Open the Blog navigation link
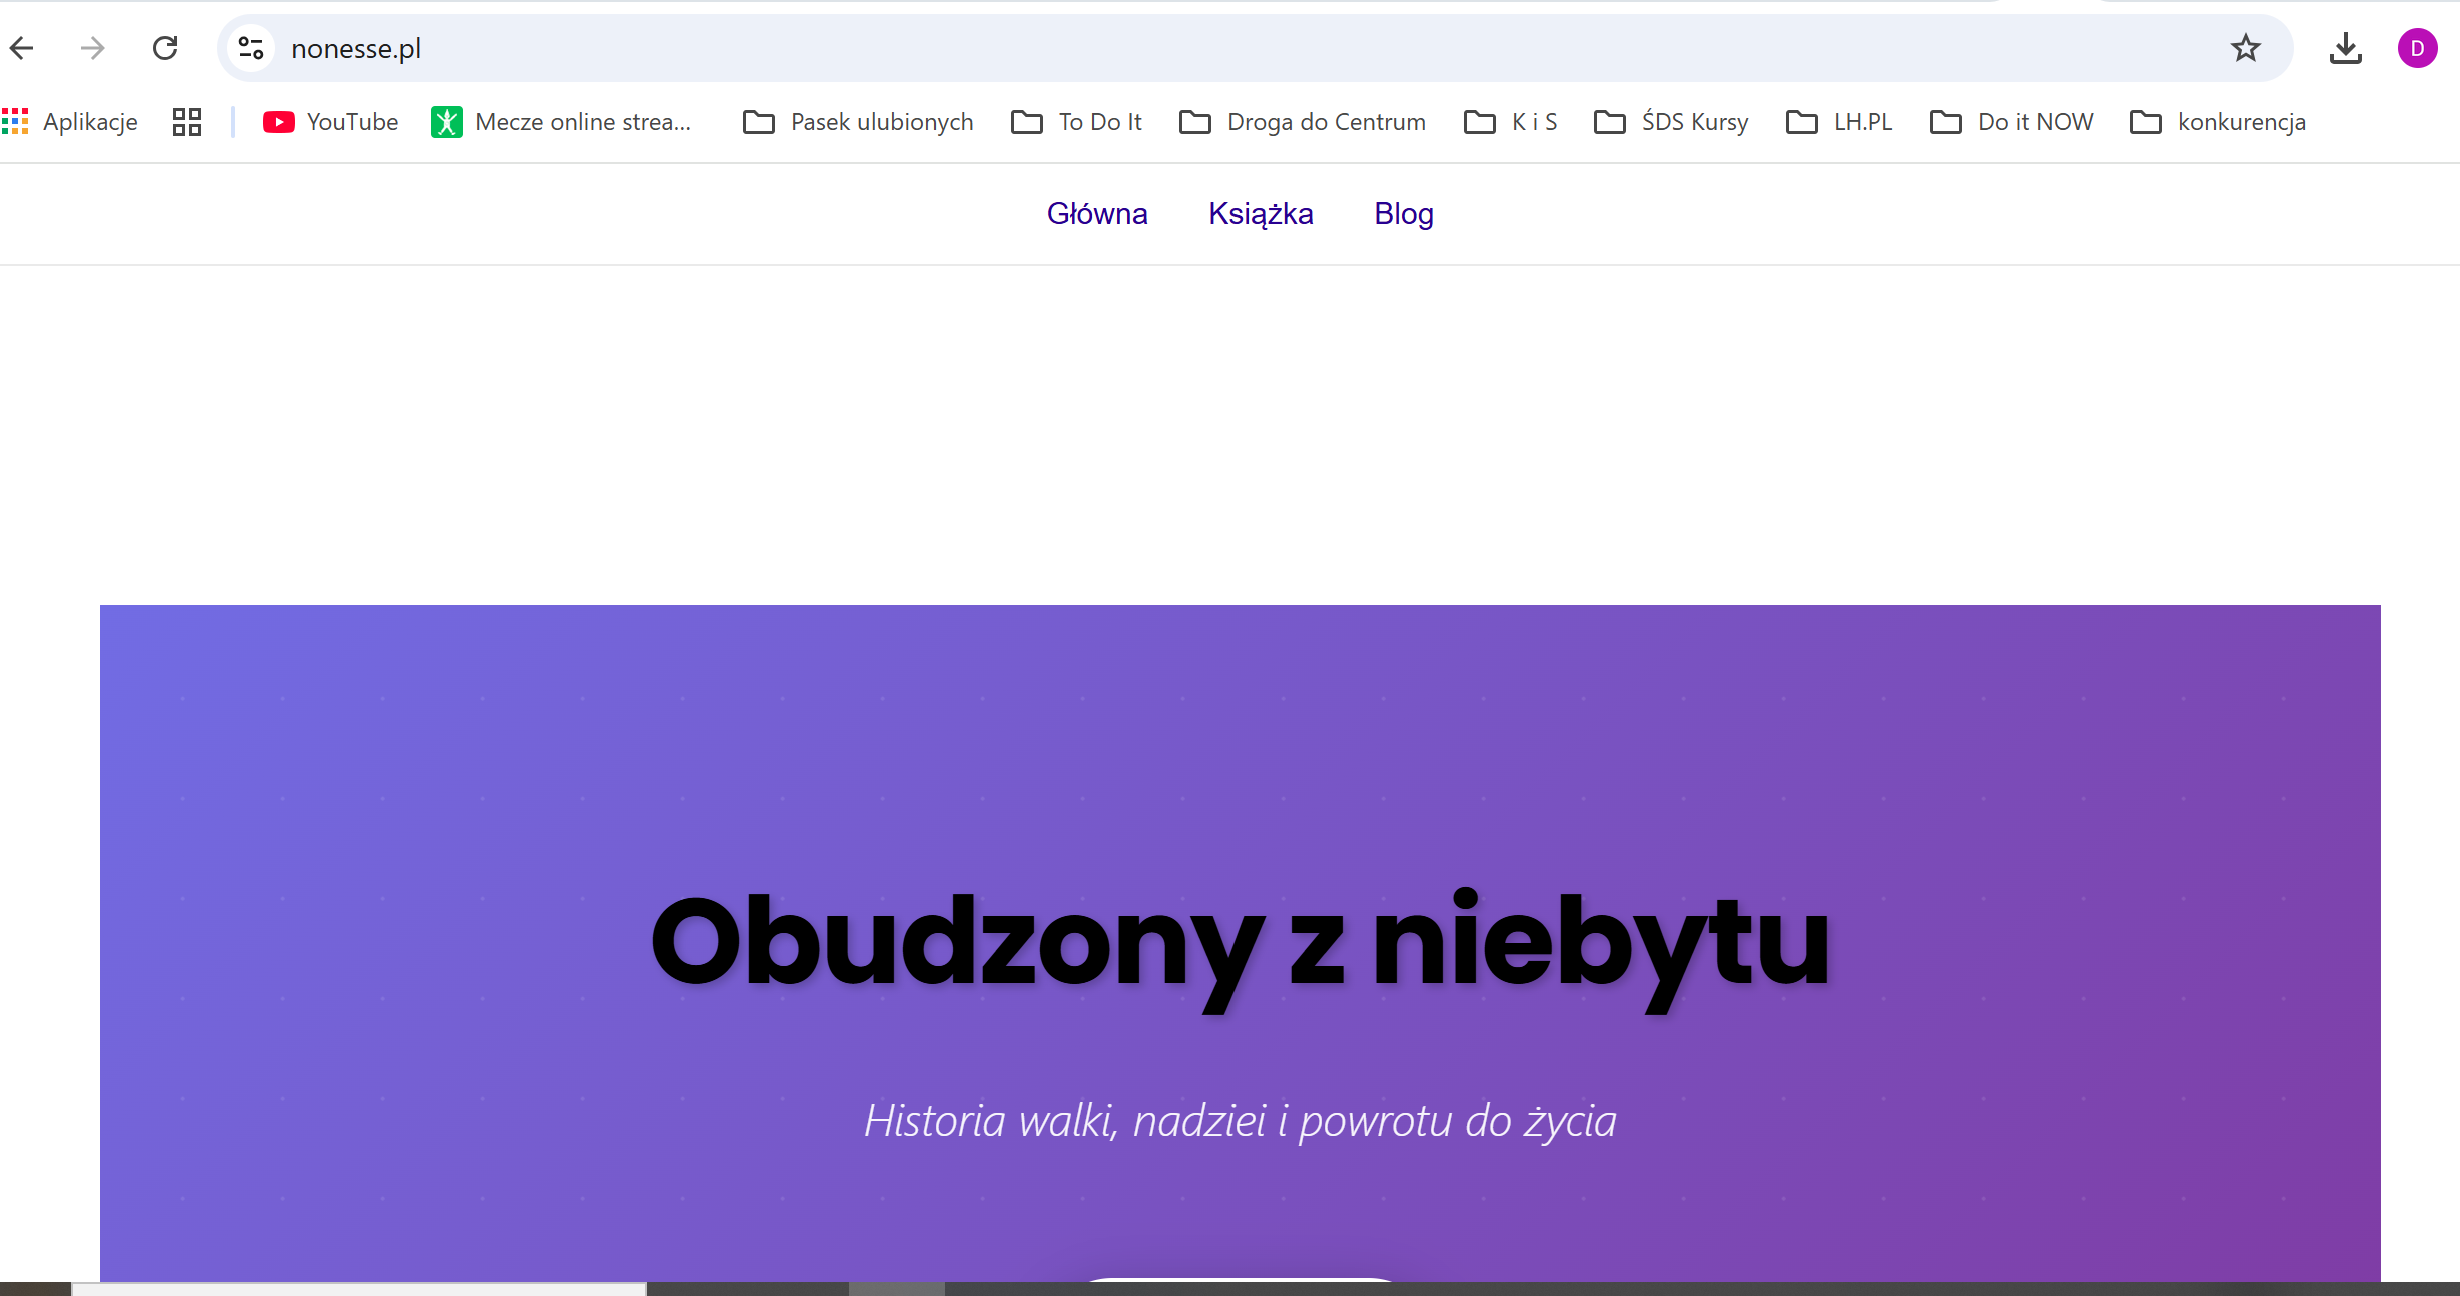 1404,214
